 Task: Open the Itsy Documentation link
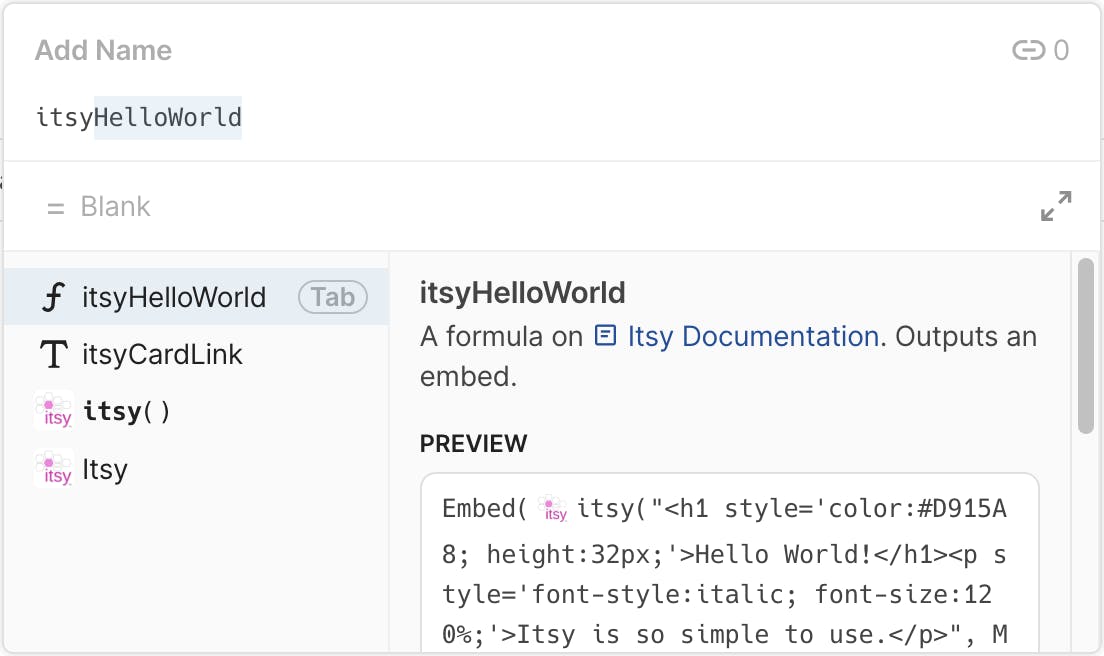(x=753, y=336)
